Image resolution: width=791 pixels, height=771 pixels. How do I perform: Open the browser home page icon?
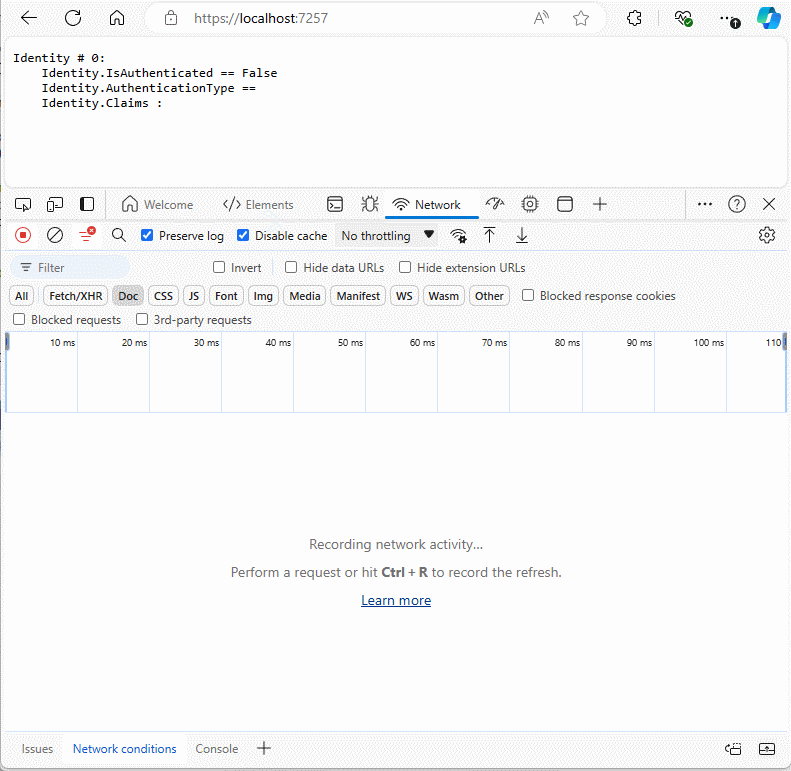point(117,18)
